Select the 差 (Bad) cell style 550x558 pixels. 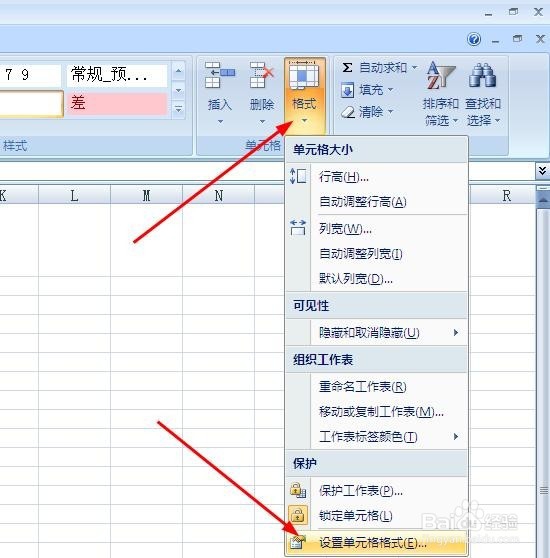click(x=117, y=103)
